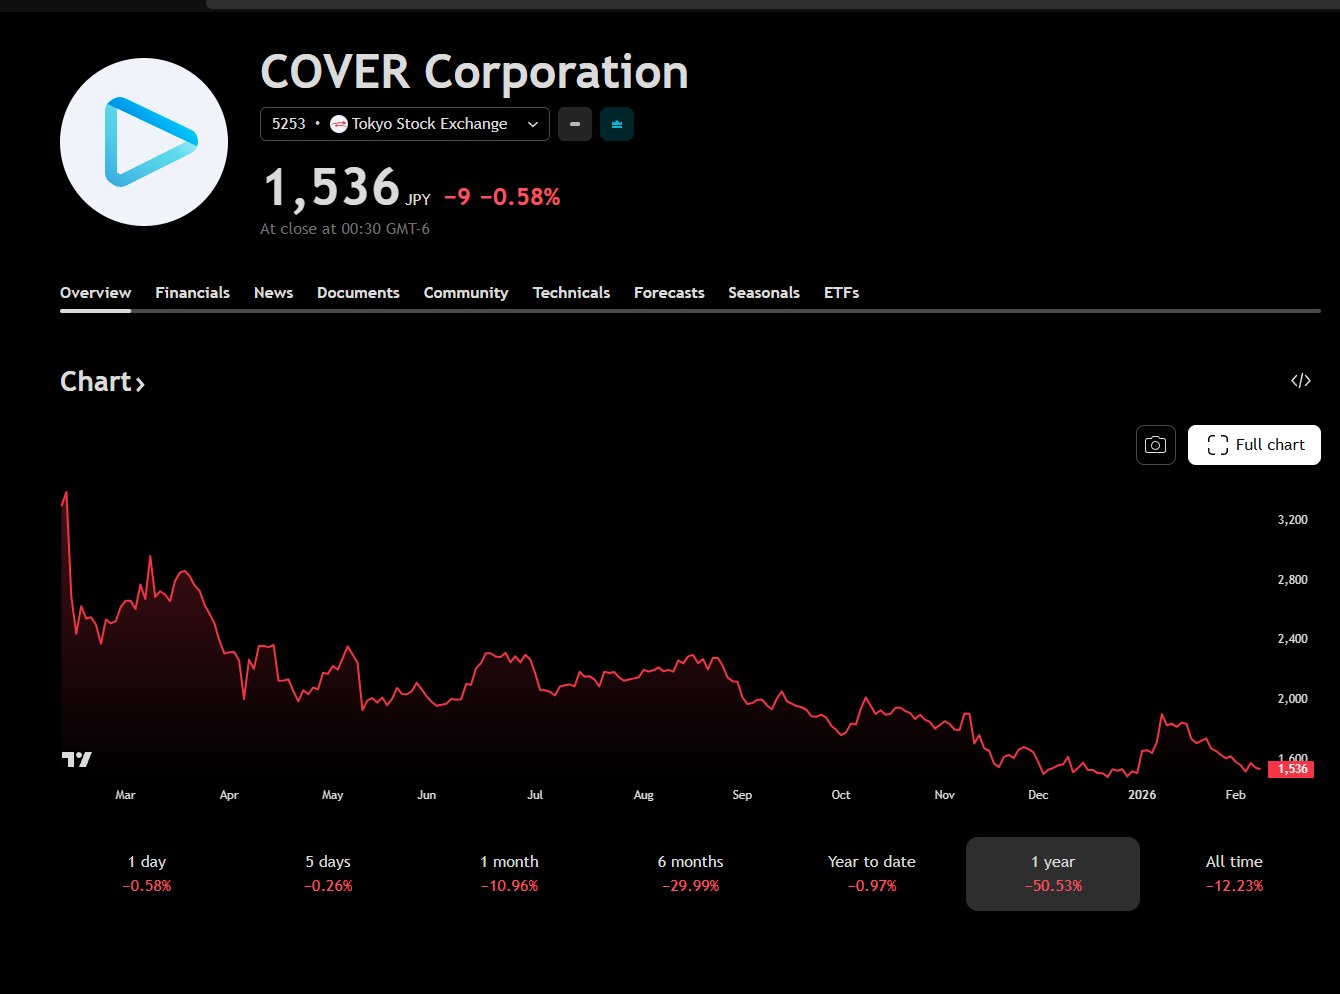Choose the 1 month chart range
The height and width of the screenshot is (994, 1340).
coord(509,874)
